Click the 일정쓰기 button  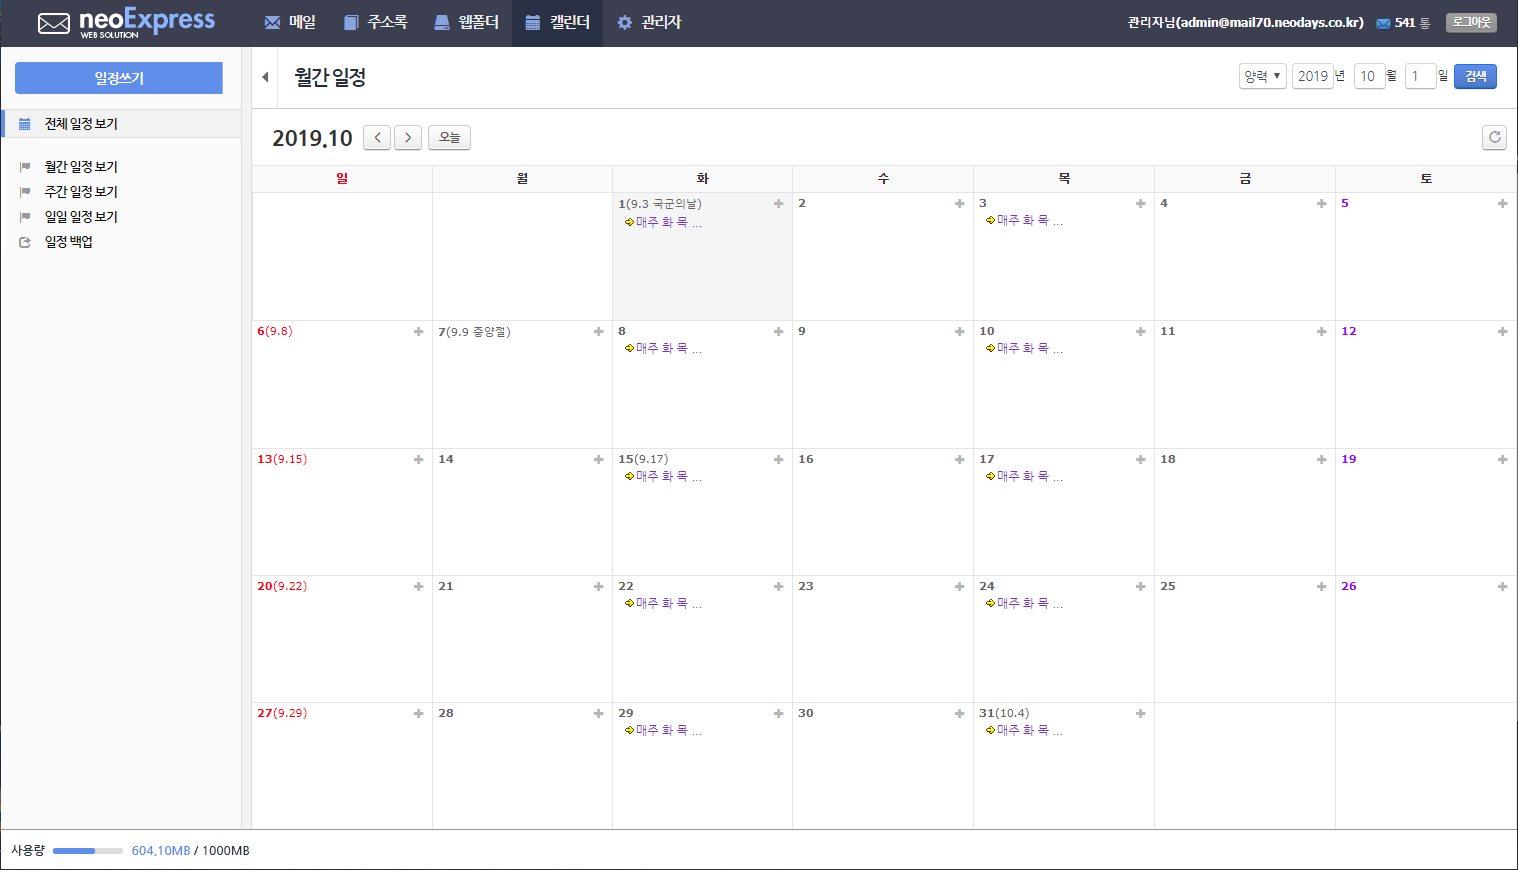click(119, 78)
